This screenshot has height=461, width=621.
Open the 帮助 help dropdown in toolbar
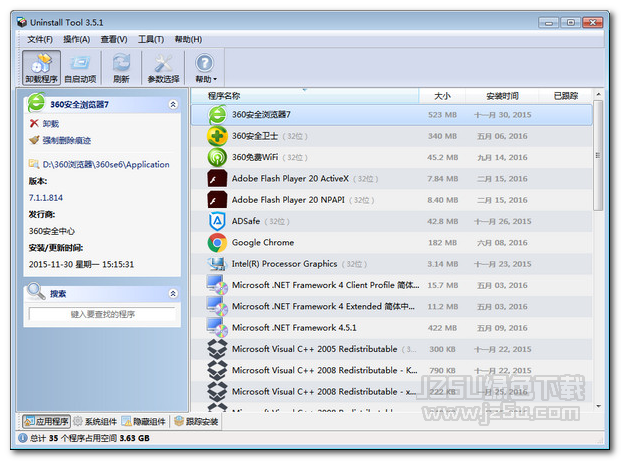click(x=205, y=68)
